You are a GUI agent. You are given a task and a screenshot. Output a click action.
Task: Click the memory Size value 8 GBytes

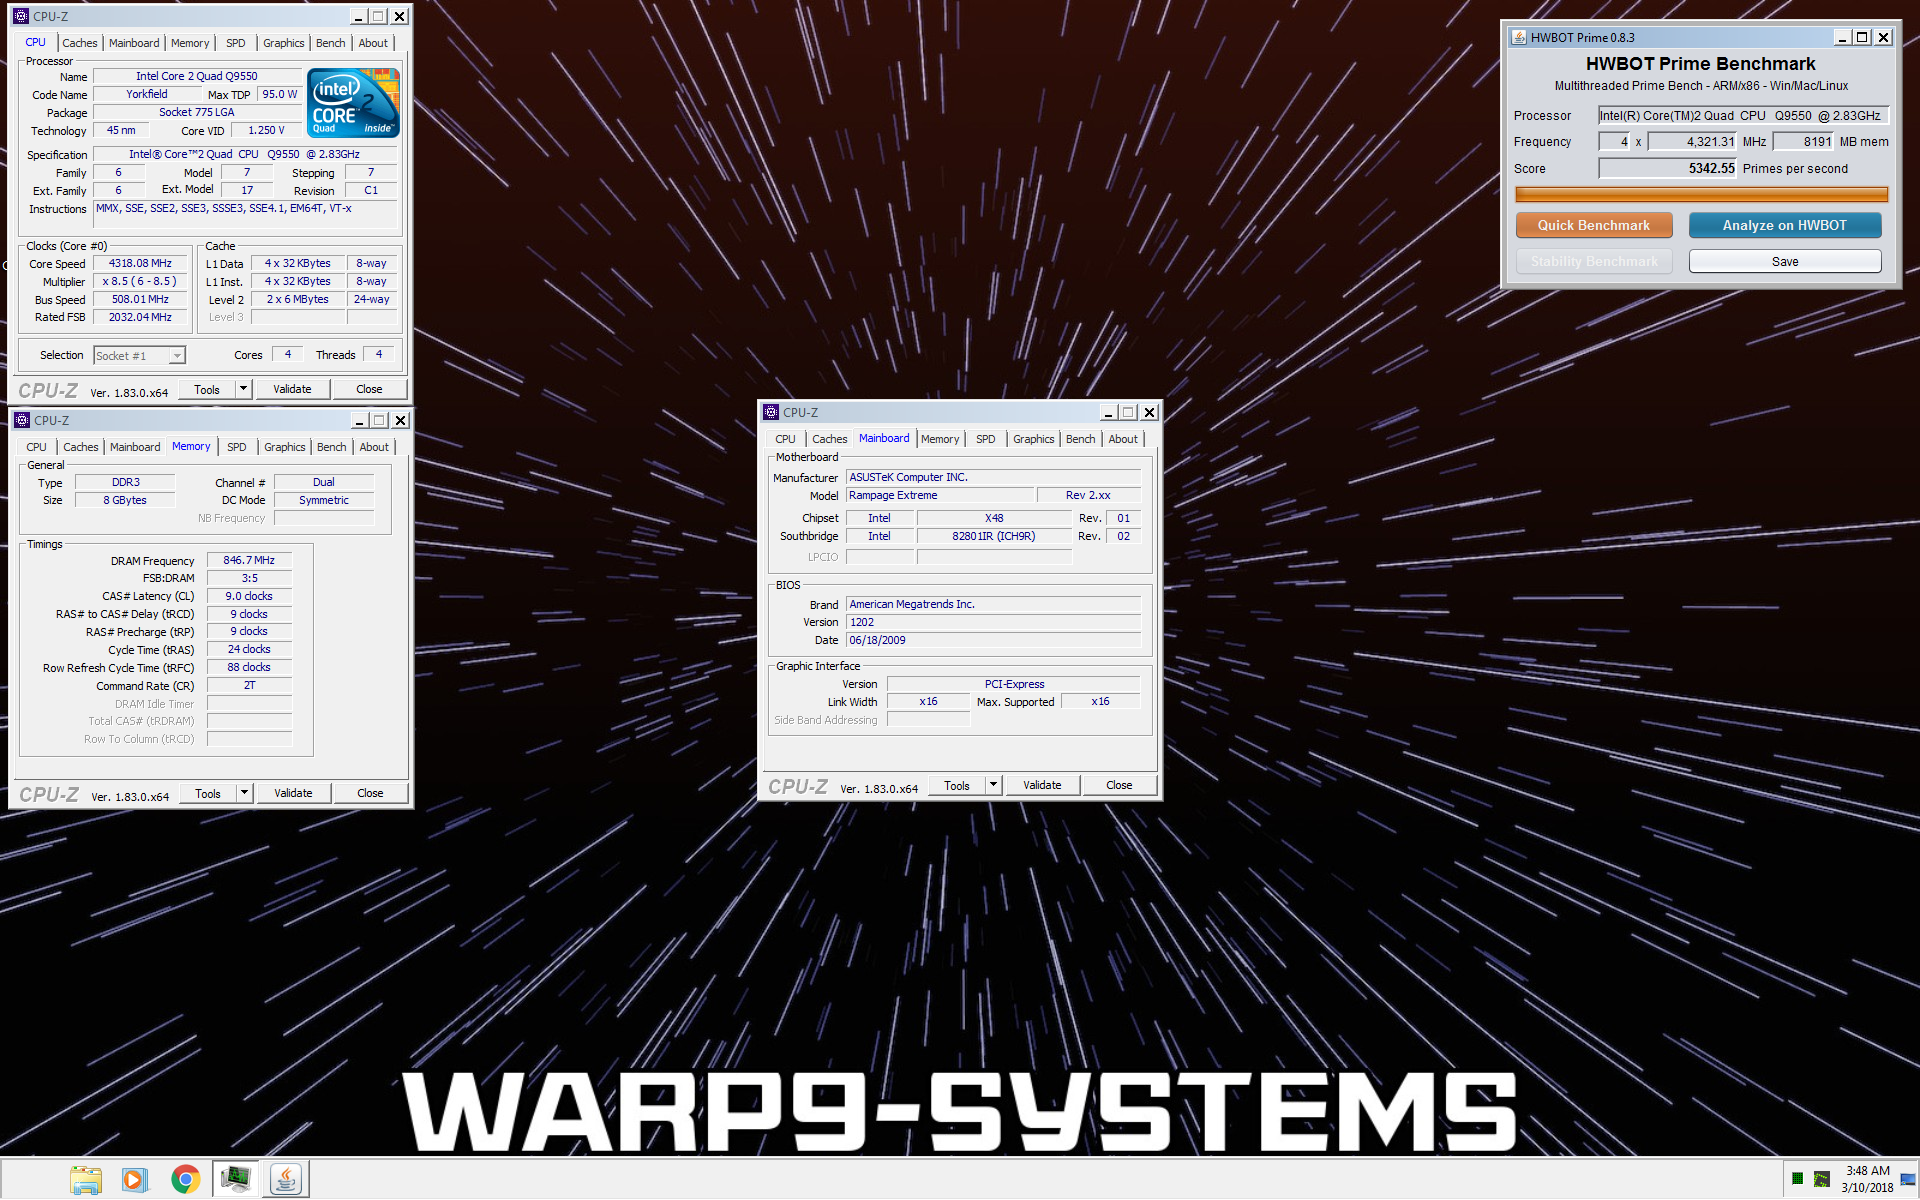point(125,500)
